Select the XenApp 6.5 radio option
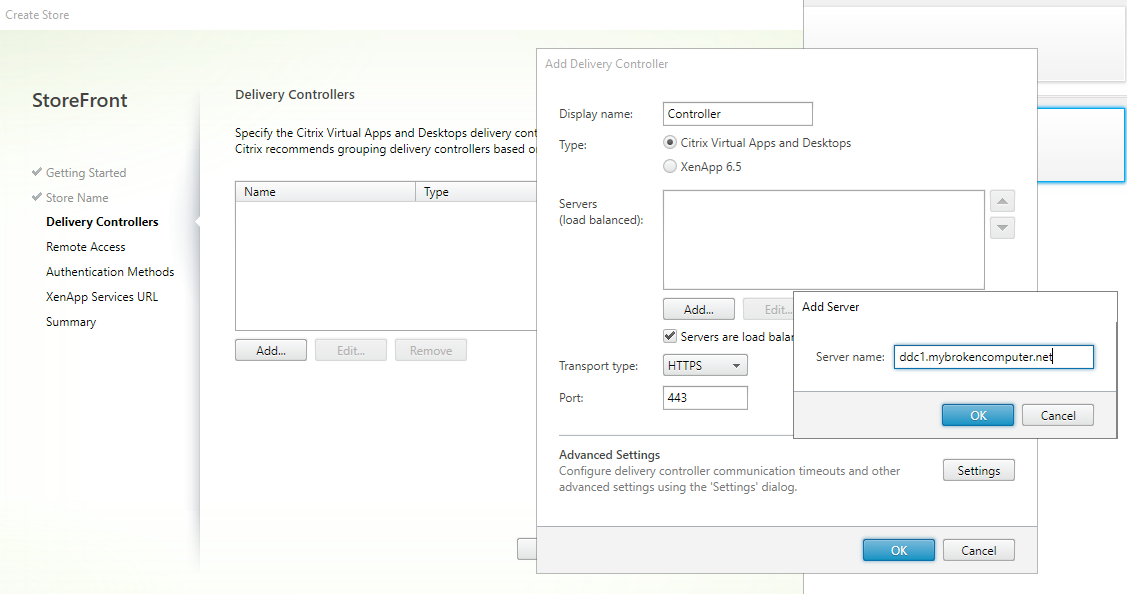 671,167
